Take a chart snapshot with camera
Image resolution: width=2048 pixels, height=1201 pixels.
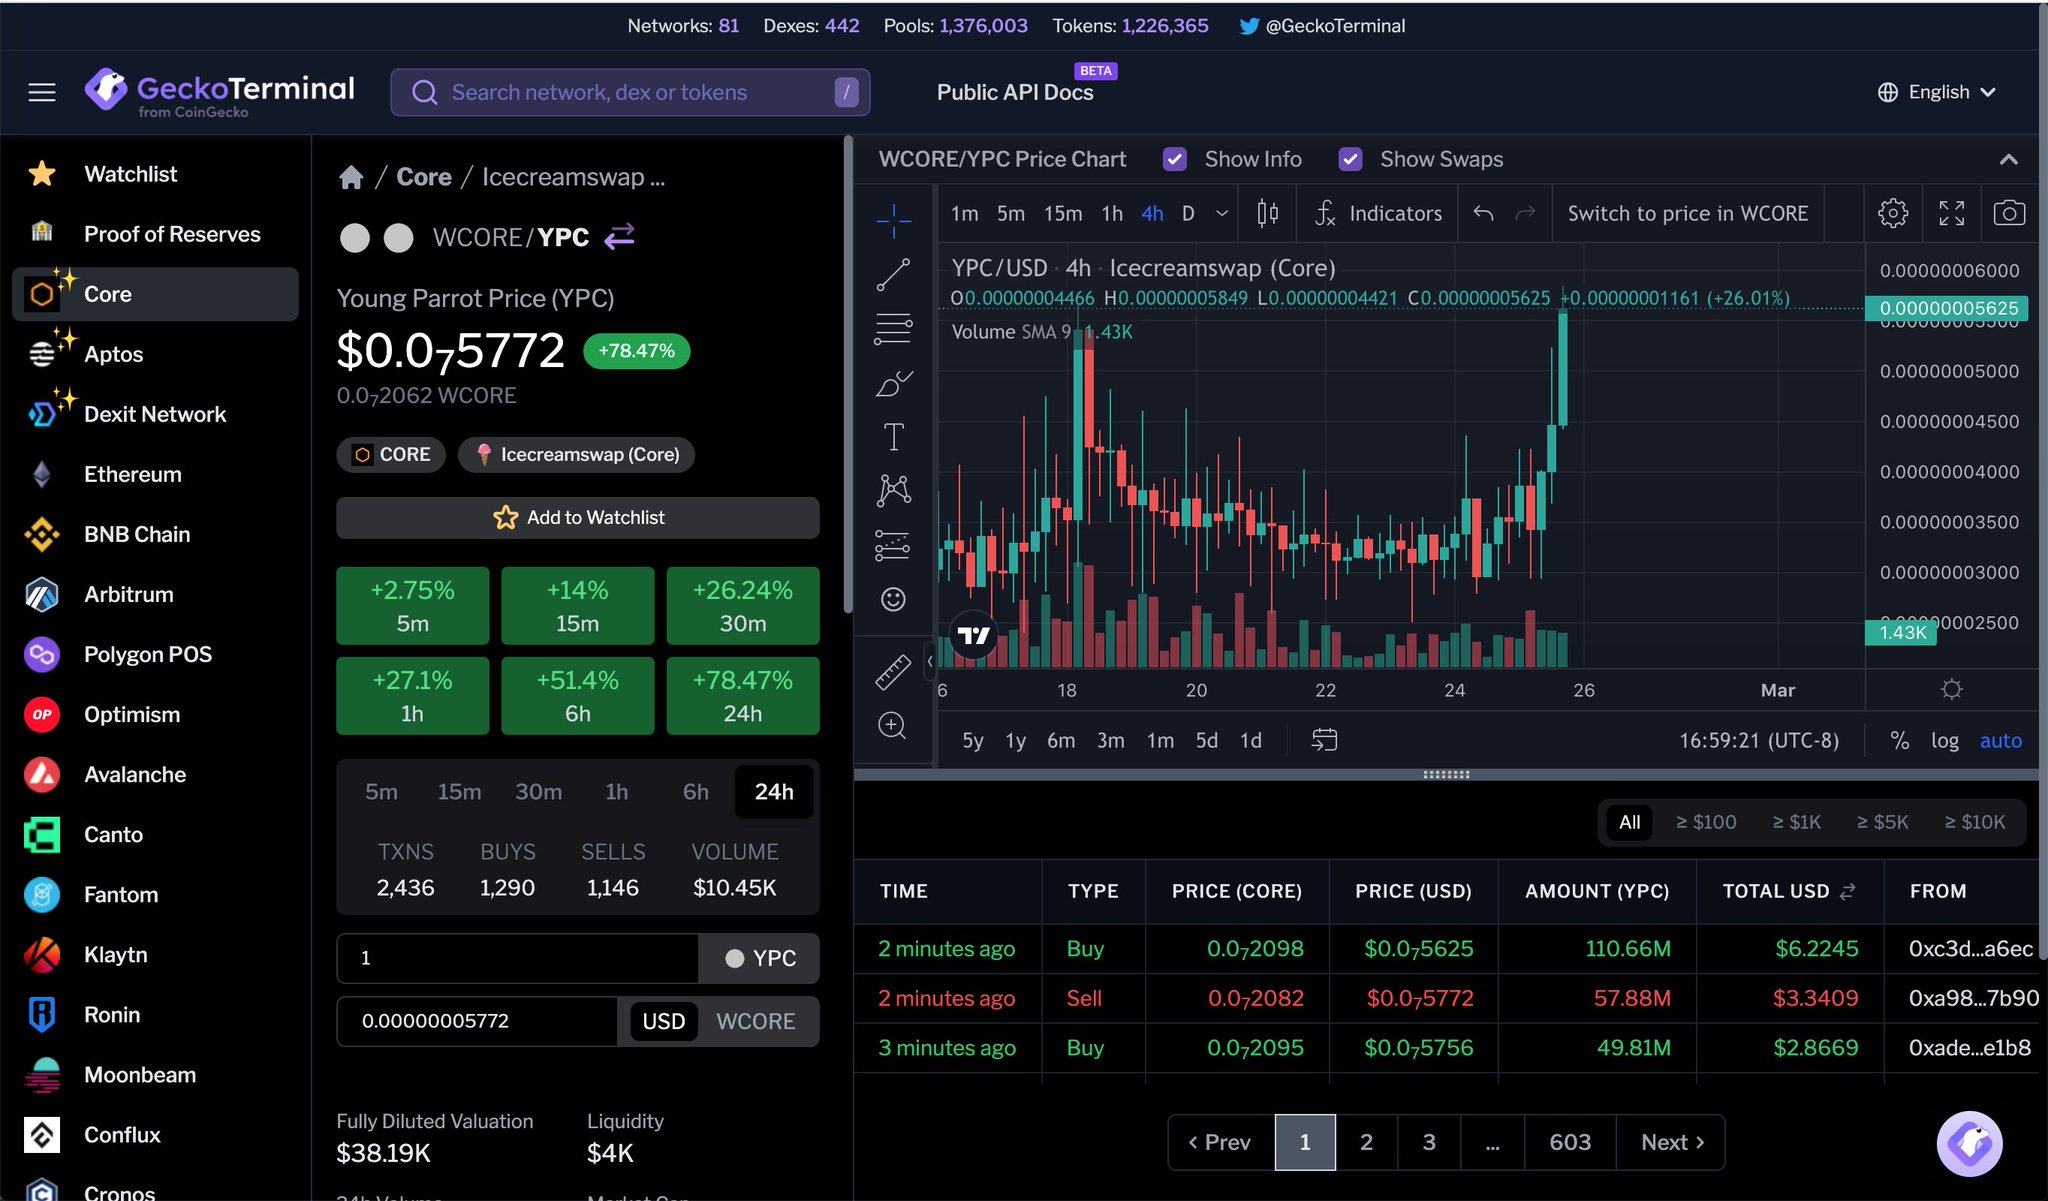pyautogui.click(x=2009, y=213)
